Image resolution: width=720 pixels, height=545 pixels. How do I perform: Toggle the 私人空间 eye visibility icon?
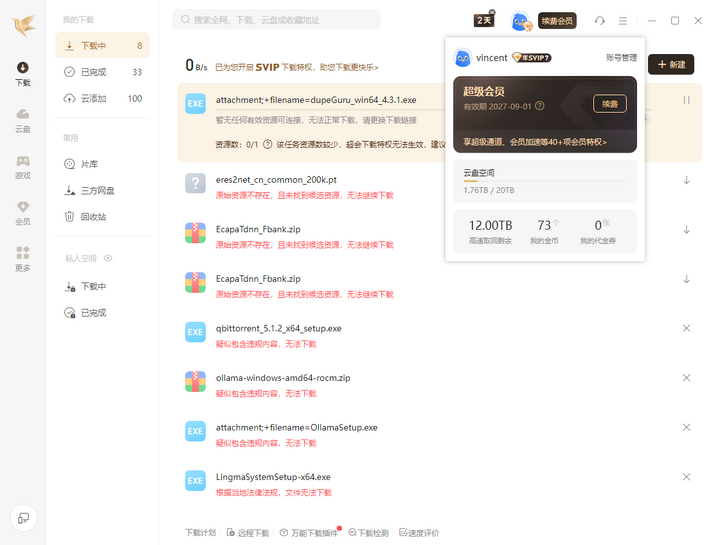[108, 258]
